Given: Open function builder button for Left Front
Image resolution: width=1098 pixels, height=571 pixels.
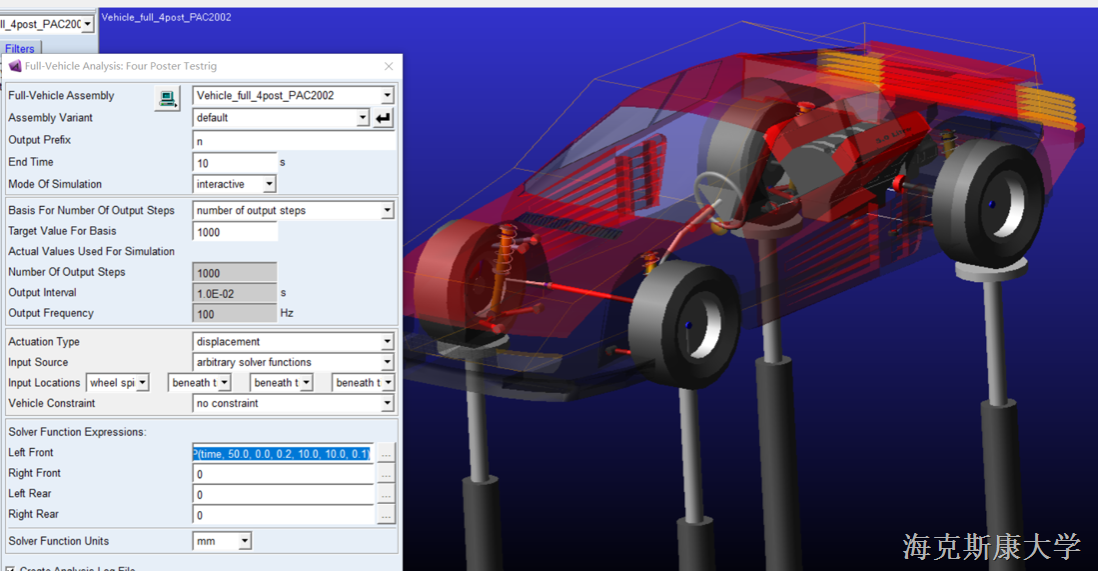Looking at the screenshot, I should pyautogui.click(x=386, y=454).
